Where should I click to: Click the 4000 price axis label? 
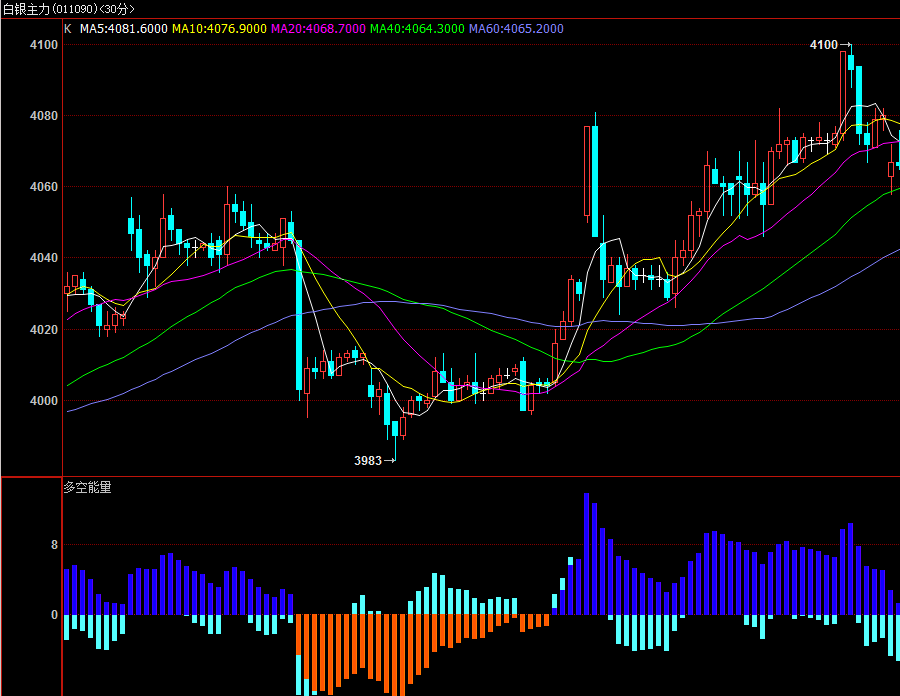click(44, 401)
